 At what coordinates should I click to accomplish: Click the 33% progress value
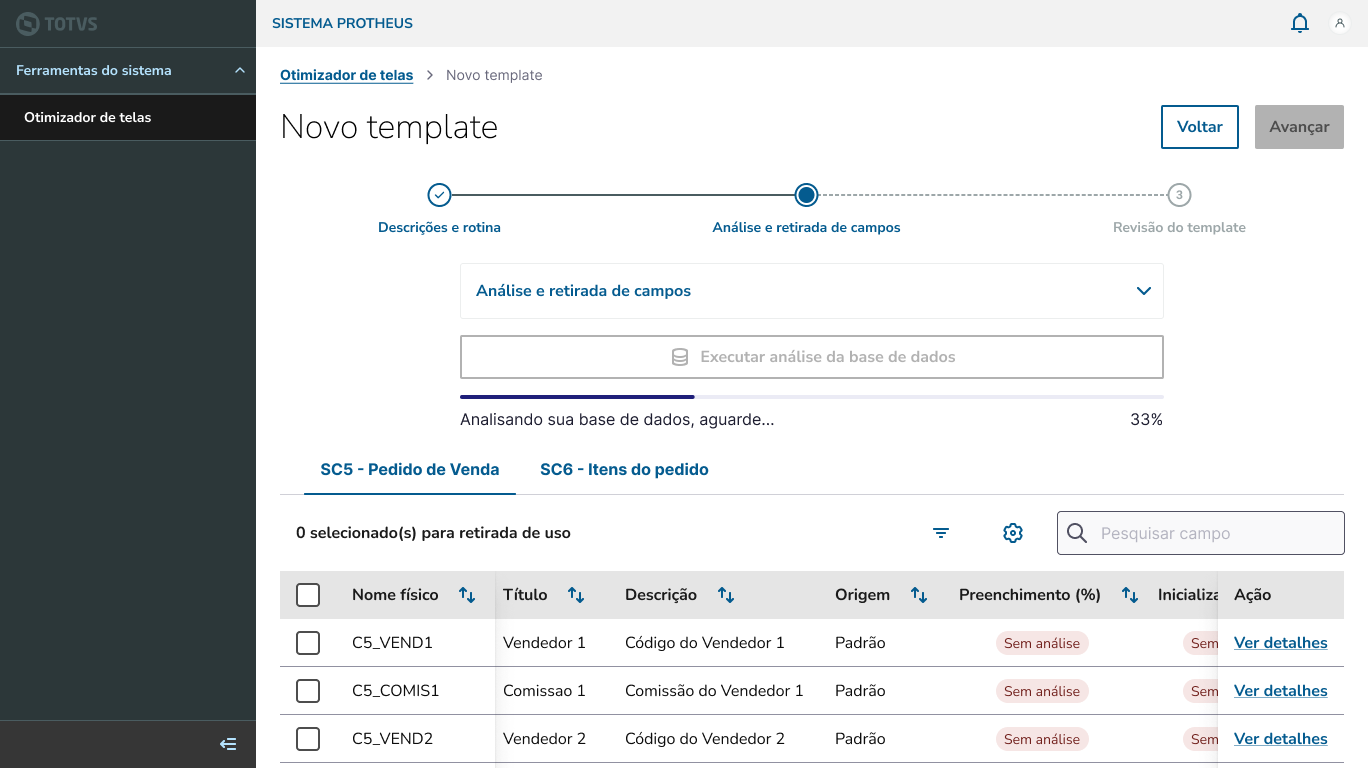coord(1146,420)
